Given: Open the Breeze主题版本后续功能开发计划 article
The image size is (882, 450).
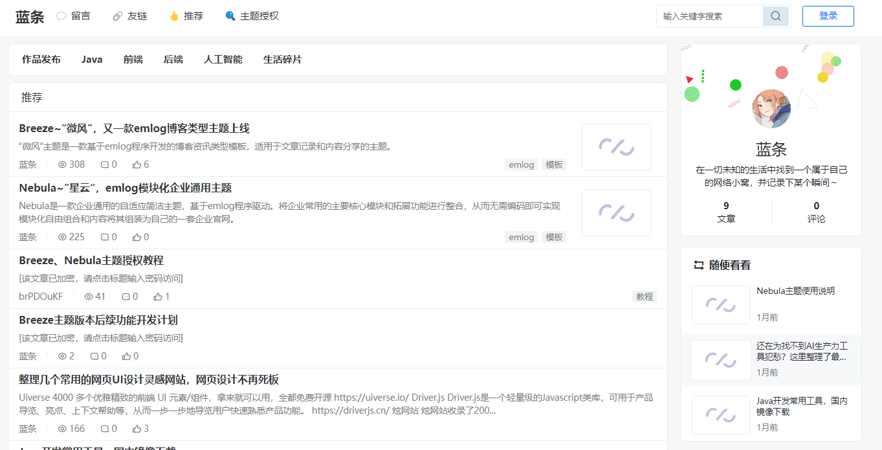Looking at the screenshot, I should pyautogui.click(x=98, y=320).
